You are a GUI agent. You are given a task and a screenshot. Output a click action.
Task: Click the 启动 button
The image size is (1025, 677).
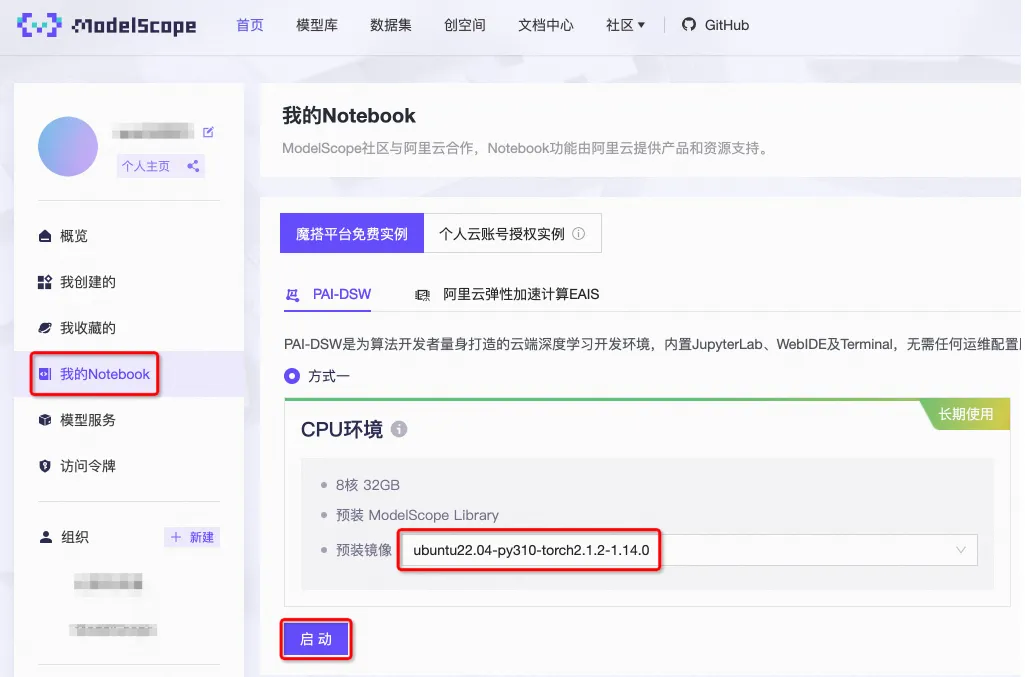click(316, 639)
